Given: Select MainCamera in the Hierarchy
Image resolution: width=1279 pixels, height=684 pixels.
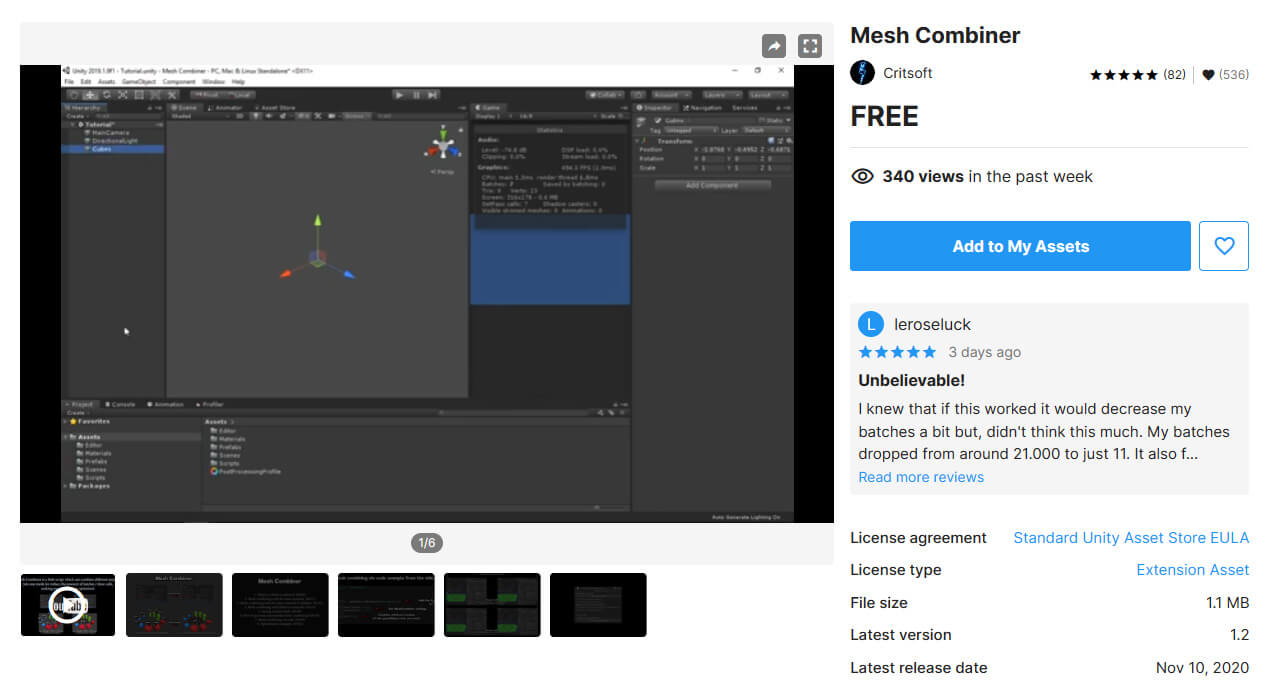Looking at the screenshot, I should point(112,133).
